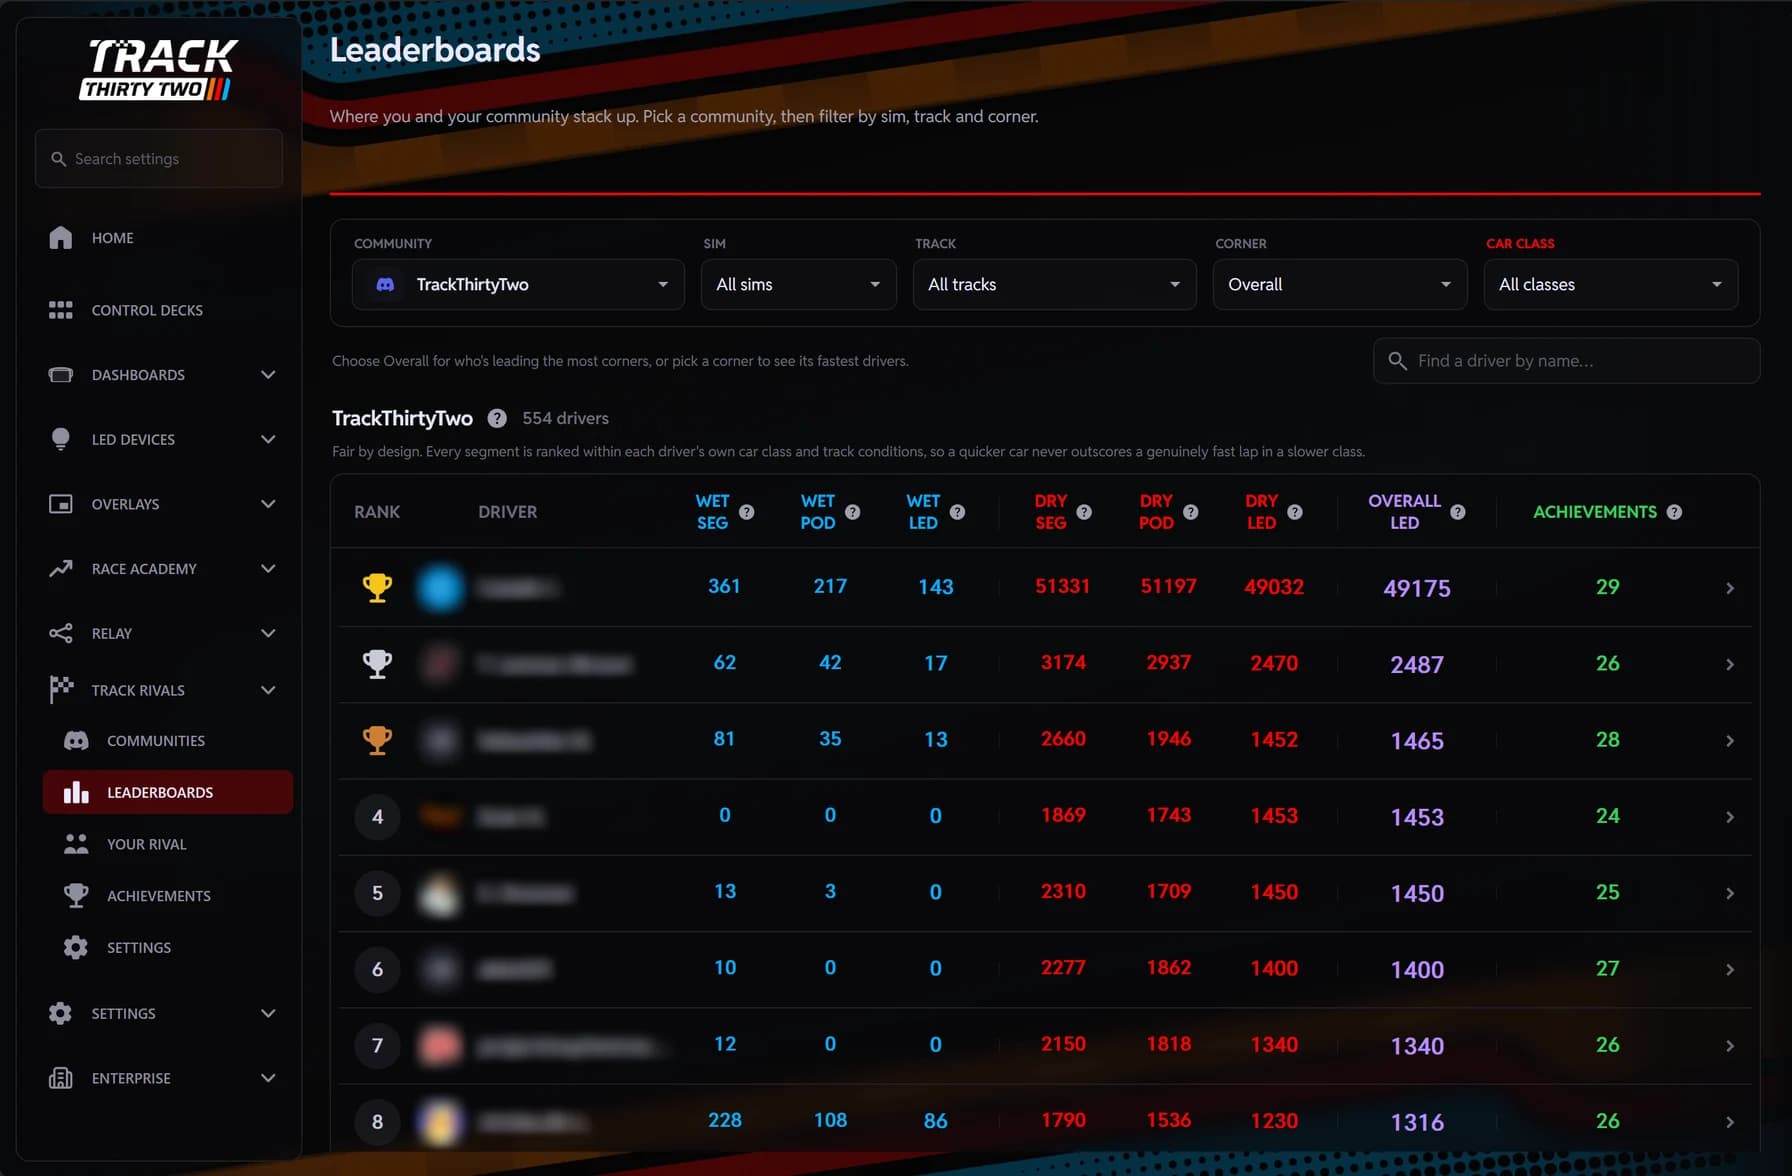Click the LED Devices bulb icon

[61, 439]
